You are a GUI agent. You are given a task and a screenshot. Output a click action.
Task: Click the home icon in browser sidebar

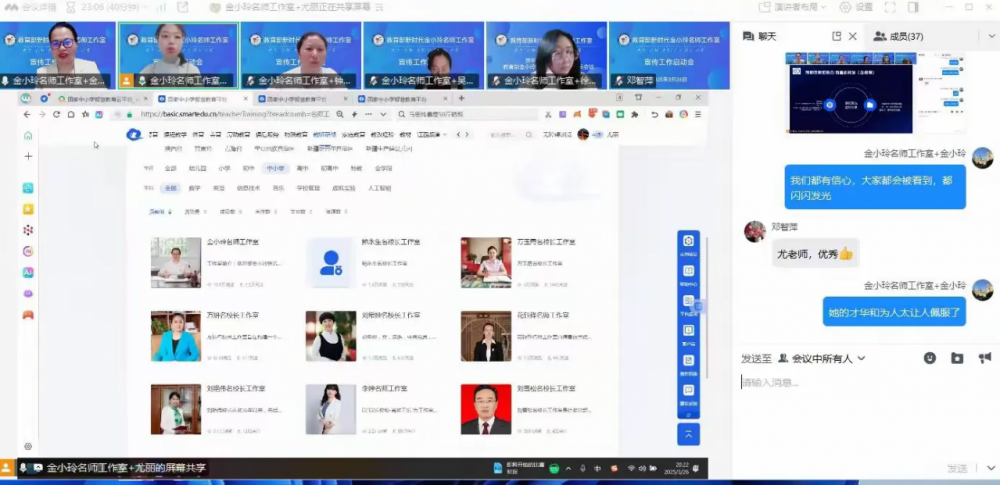[x=28, y=135]
